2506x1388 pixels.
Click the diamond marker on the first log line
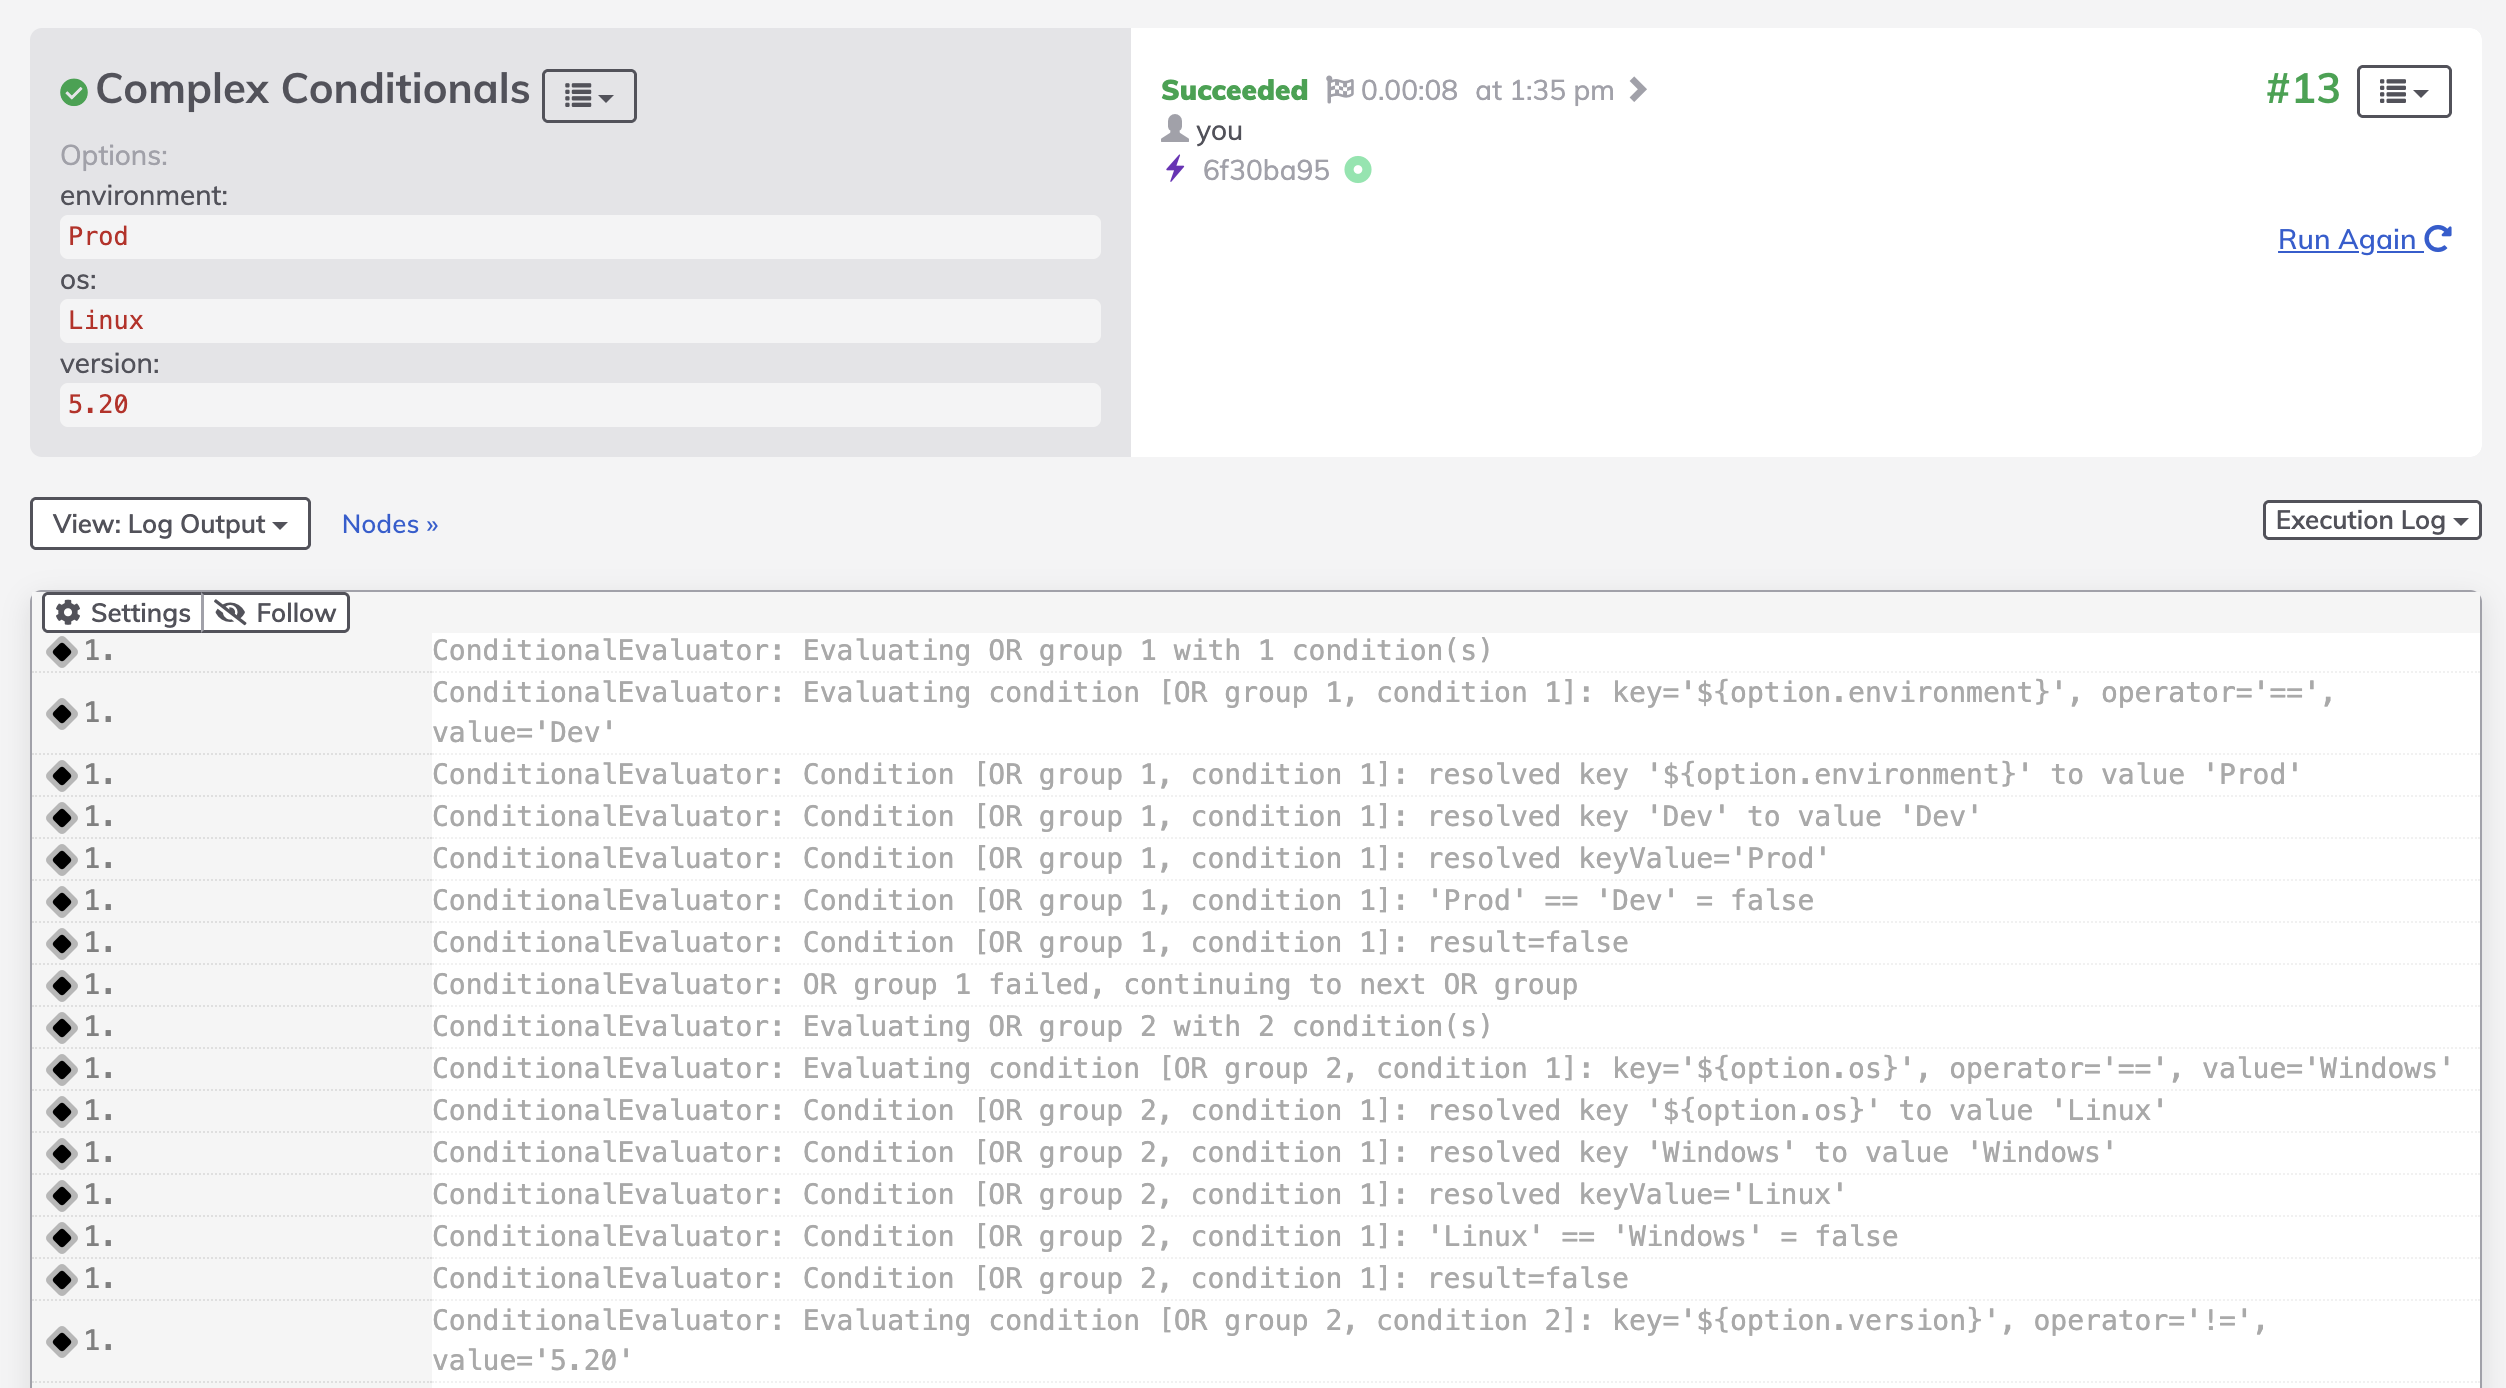(60, 651)
